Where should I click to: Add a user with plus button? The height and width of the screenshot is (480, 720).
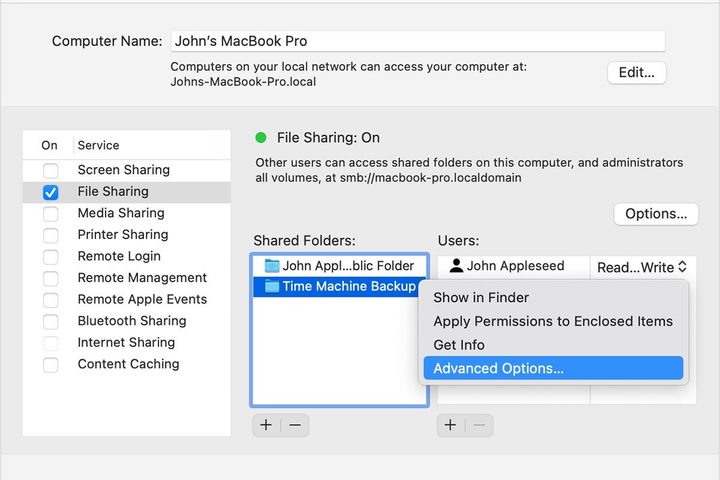point(450,425)
